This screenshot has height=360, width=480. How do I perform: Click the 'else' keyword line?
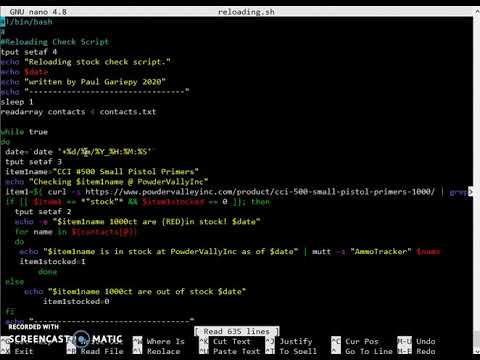point(14,282)
